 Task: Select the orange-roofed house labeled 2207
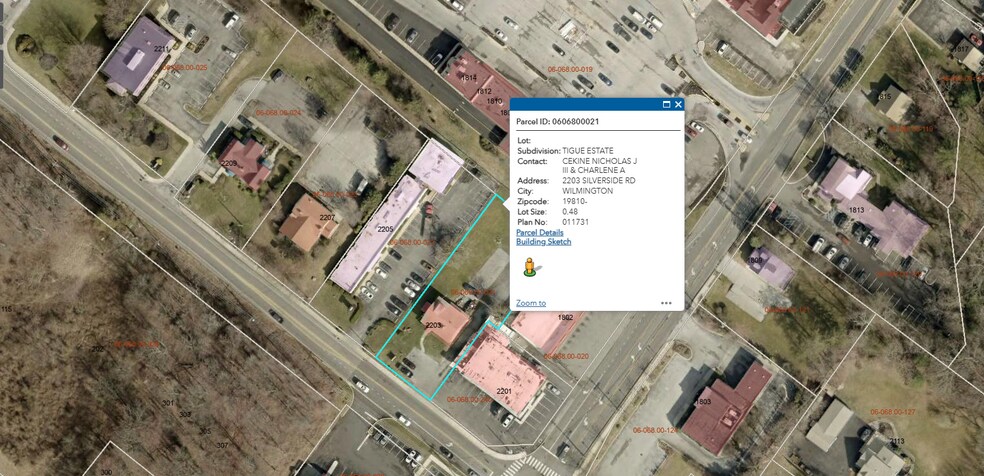tap(308, 223)
